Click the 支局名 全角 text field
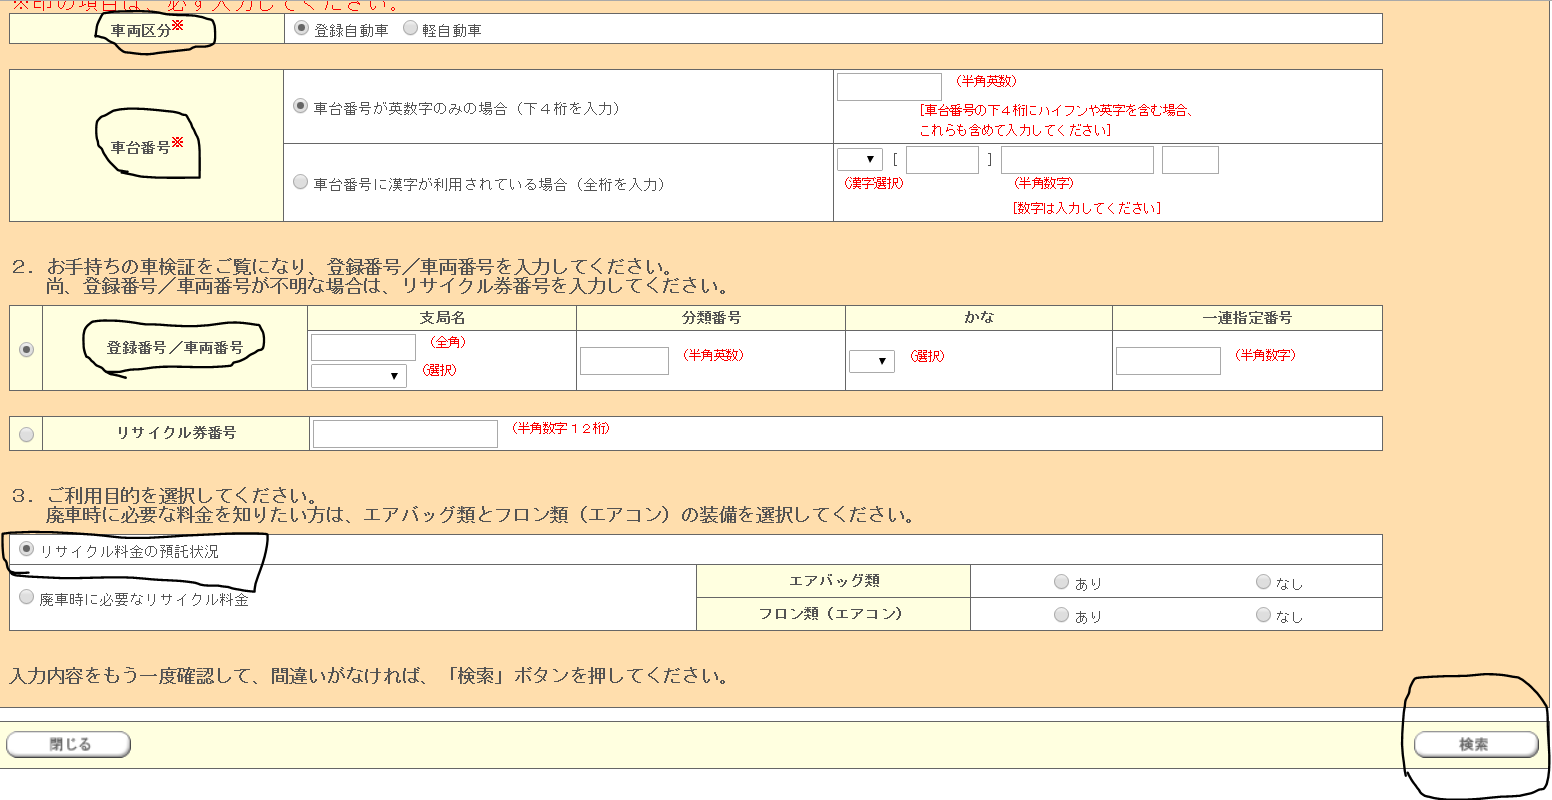1552x800 pixels. (x=363, y=347)
